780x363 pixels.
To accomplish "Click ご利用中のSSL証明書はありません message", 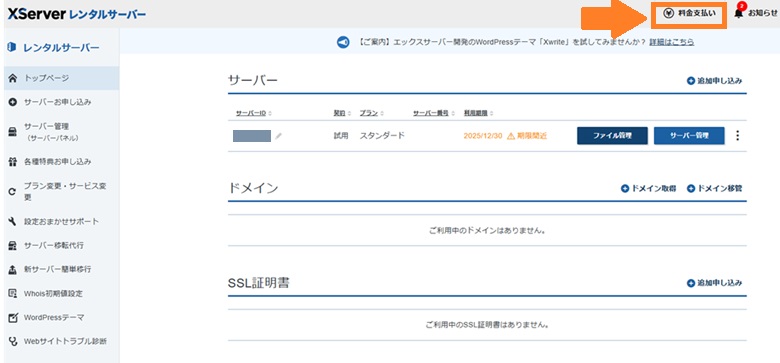I will [x=487, y=325].
